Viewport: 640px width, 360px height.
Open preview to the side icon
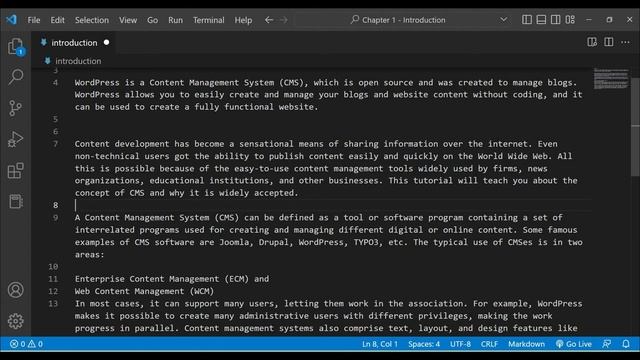[592, 42]
